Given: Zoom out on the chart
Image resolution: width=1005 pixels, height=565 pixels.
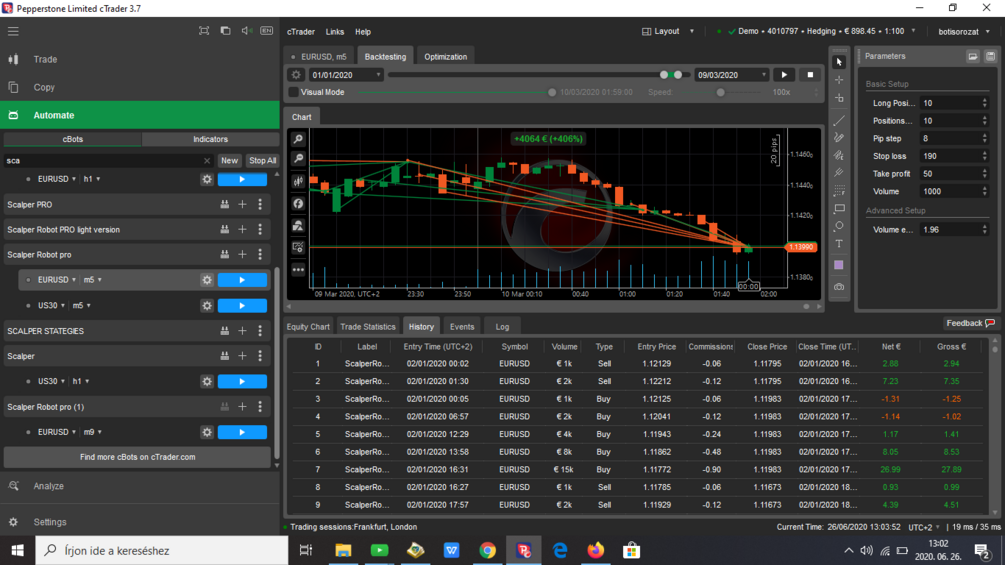Looking at the screenshot, I should 299,158.
